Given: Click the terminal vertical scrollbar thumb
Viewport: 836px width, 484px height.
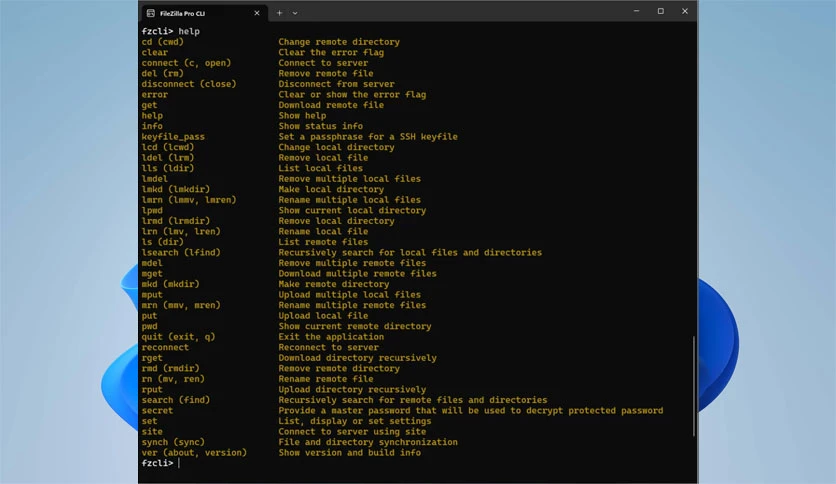Looking at the screenshot, I should tap(694, 386).
